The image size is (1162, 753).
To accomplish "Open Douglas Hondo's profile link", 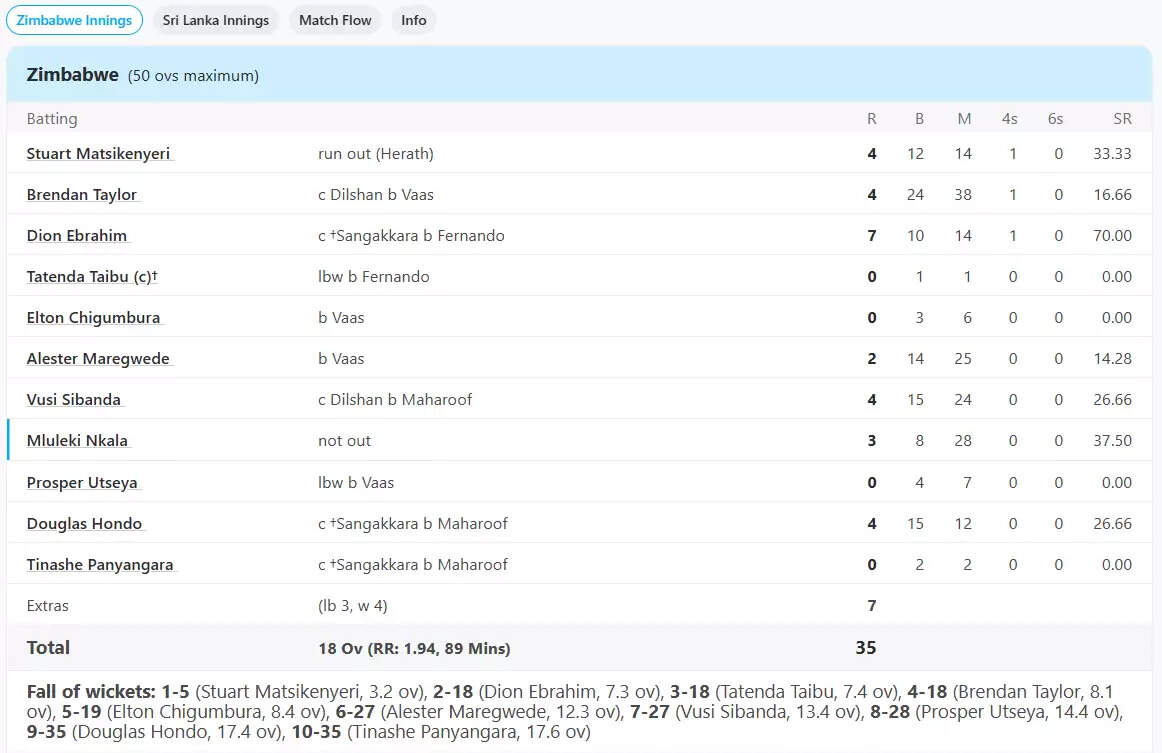I will point(84,524).
